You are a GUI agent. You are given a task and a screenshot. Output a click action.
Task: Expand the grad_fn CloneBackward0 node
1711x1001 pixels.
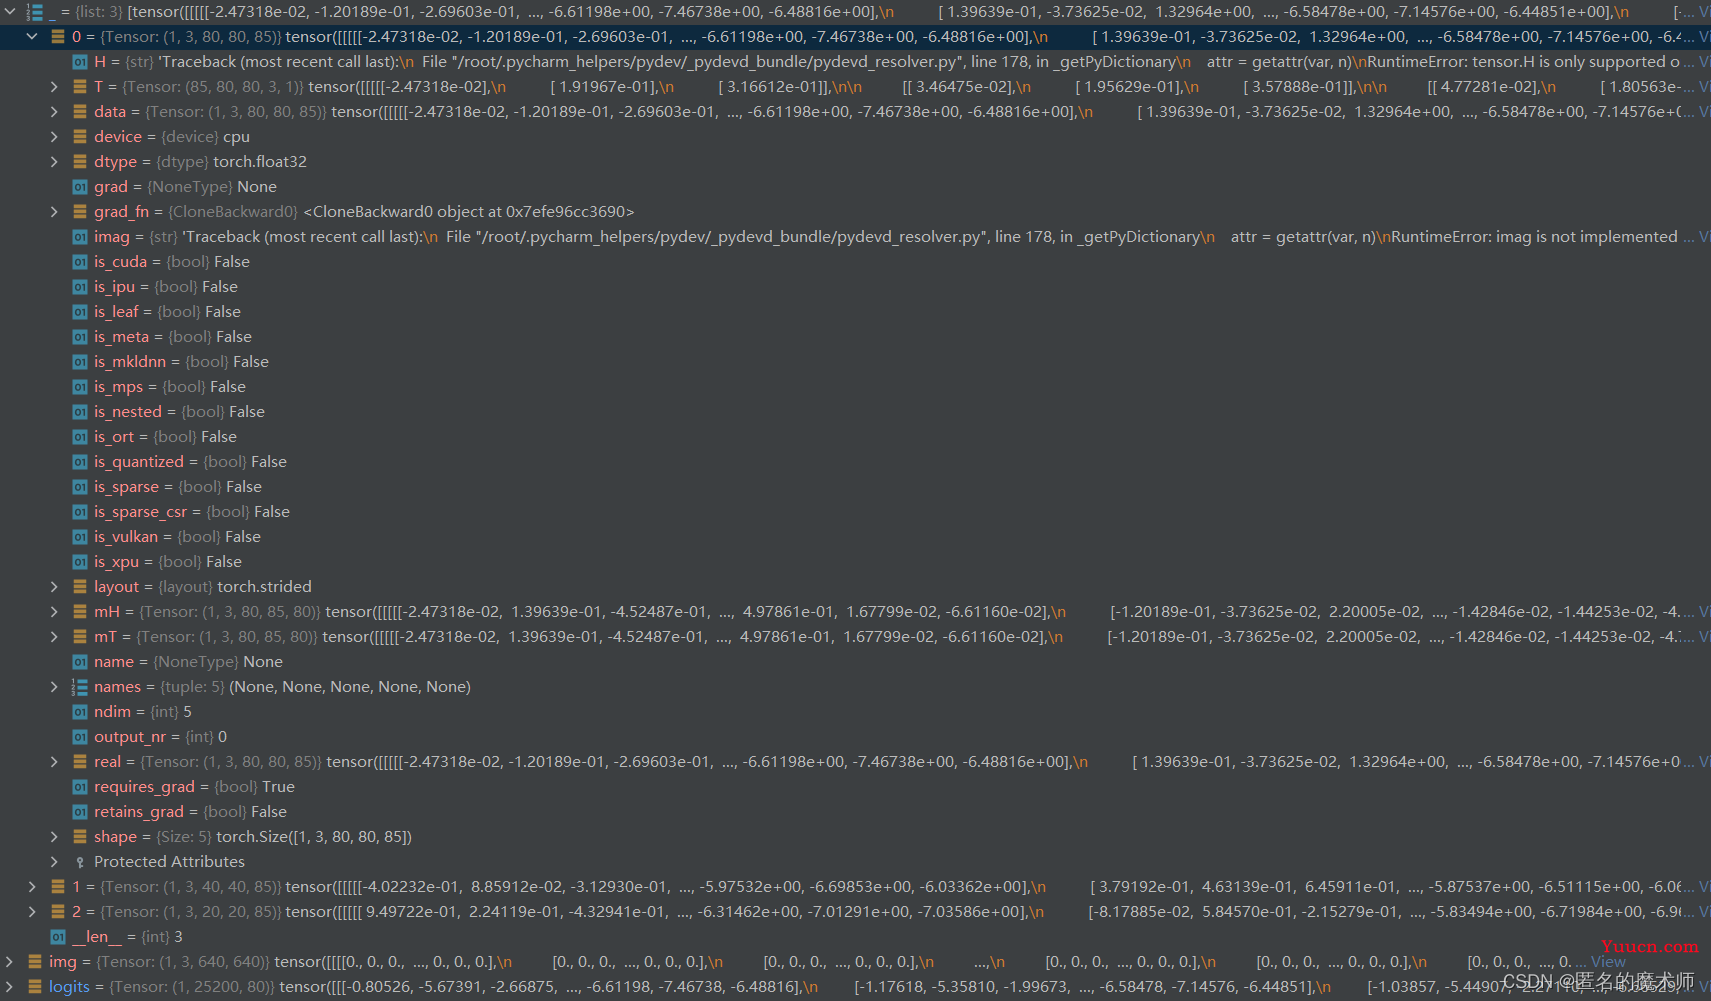(54, 212)
